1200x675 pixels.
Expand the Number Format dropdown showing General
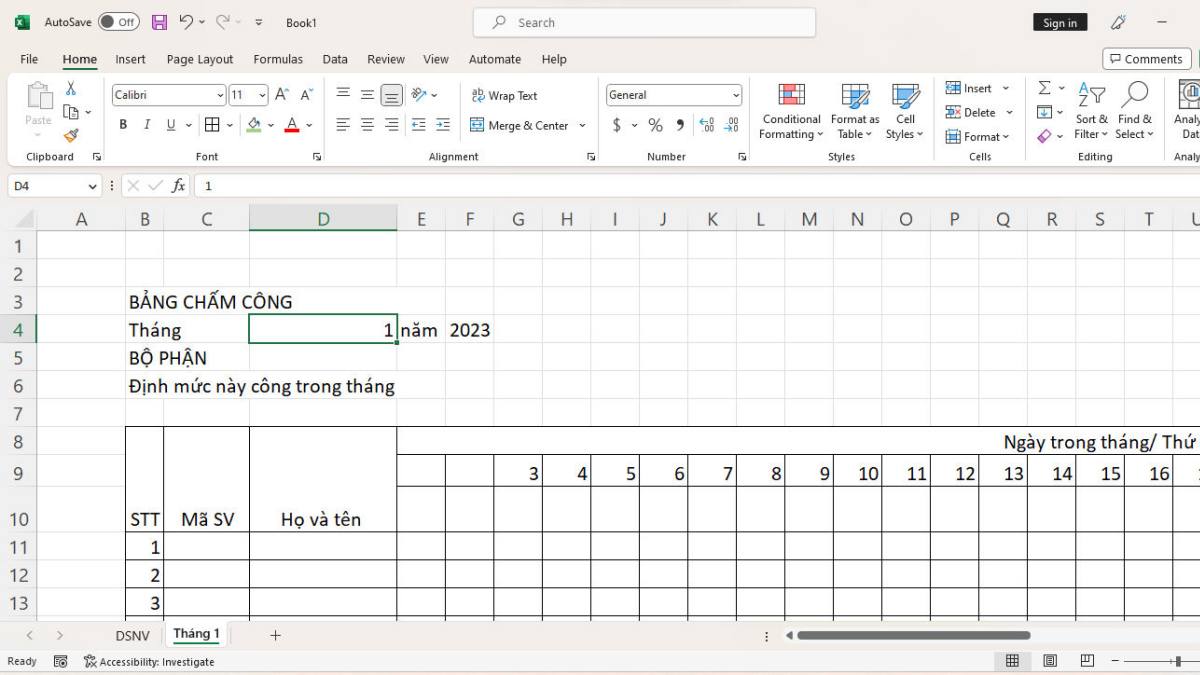point(736,94)
